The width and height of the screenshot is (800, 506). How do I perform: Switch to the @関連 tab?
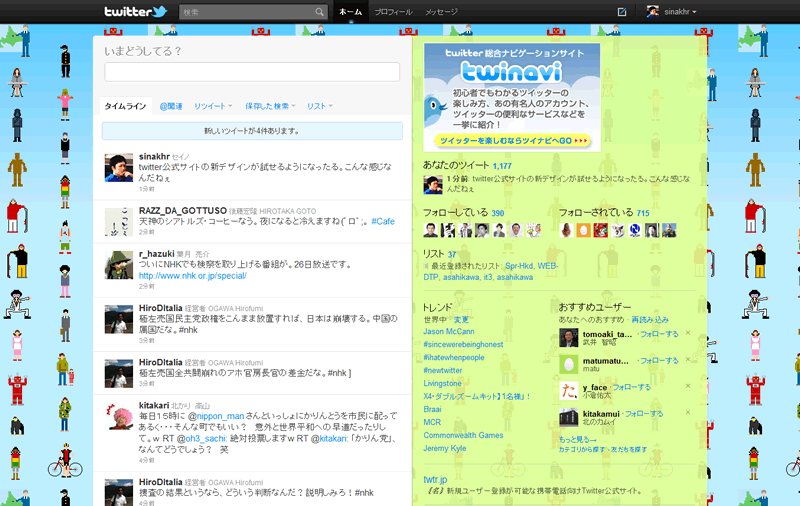point(171,106)
